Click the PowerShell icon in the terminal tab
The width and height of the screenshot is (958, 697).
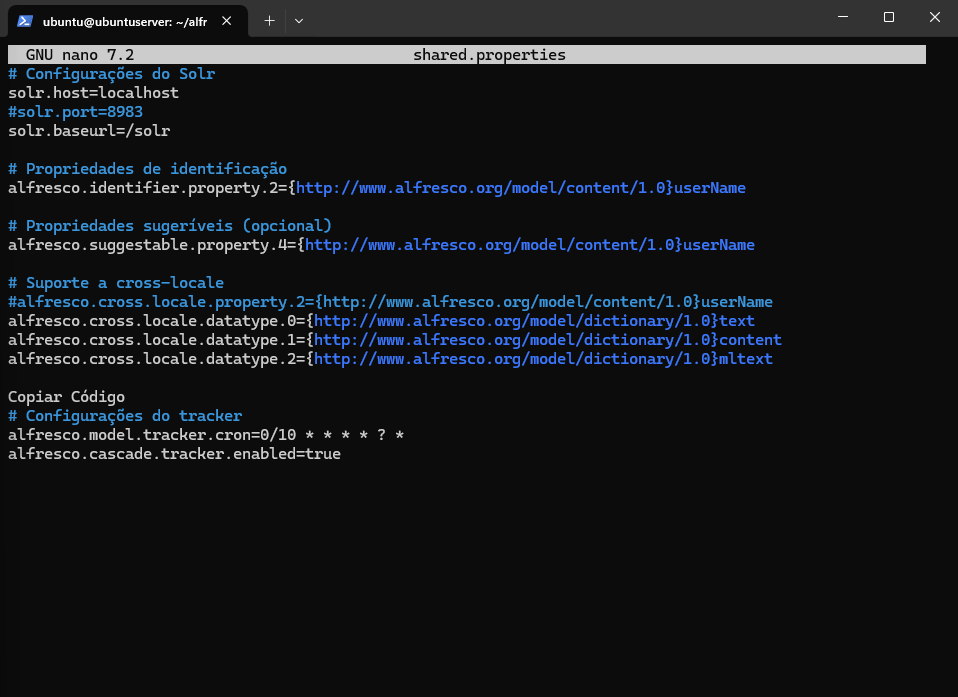click(25, 21)
